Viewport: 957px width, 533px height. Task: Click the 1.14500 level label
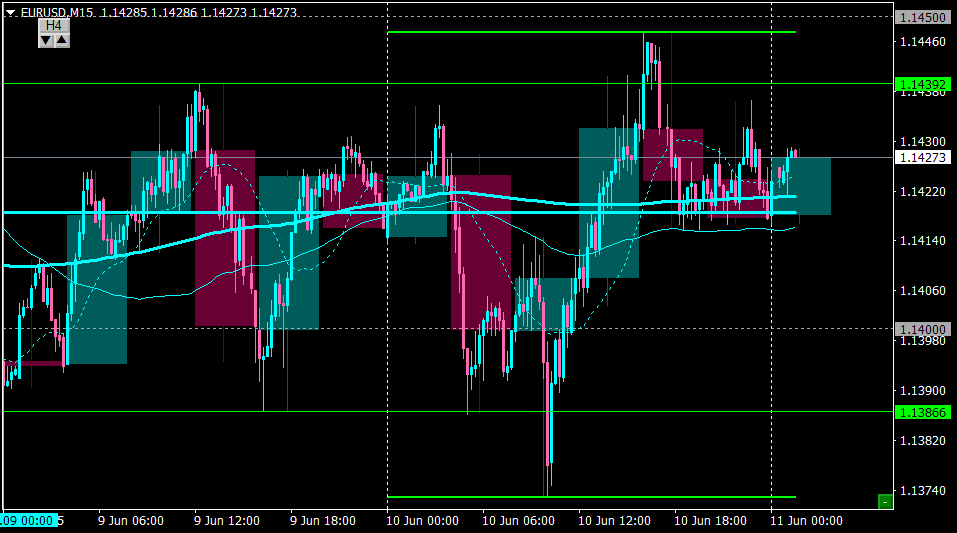tap(923, 18)
